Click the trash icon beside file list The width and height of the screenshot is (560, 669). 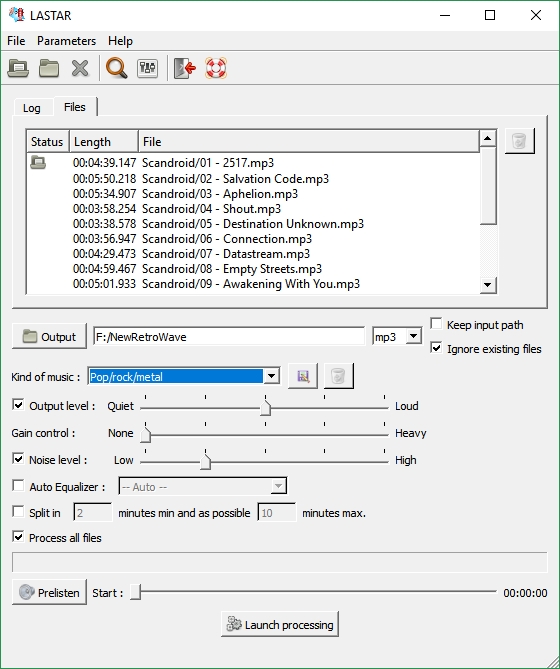(519, 141)
